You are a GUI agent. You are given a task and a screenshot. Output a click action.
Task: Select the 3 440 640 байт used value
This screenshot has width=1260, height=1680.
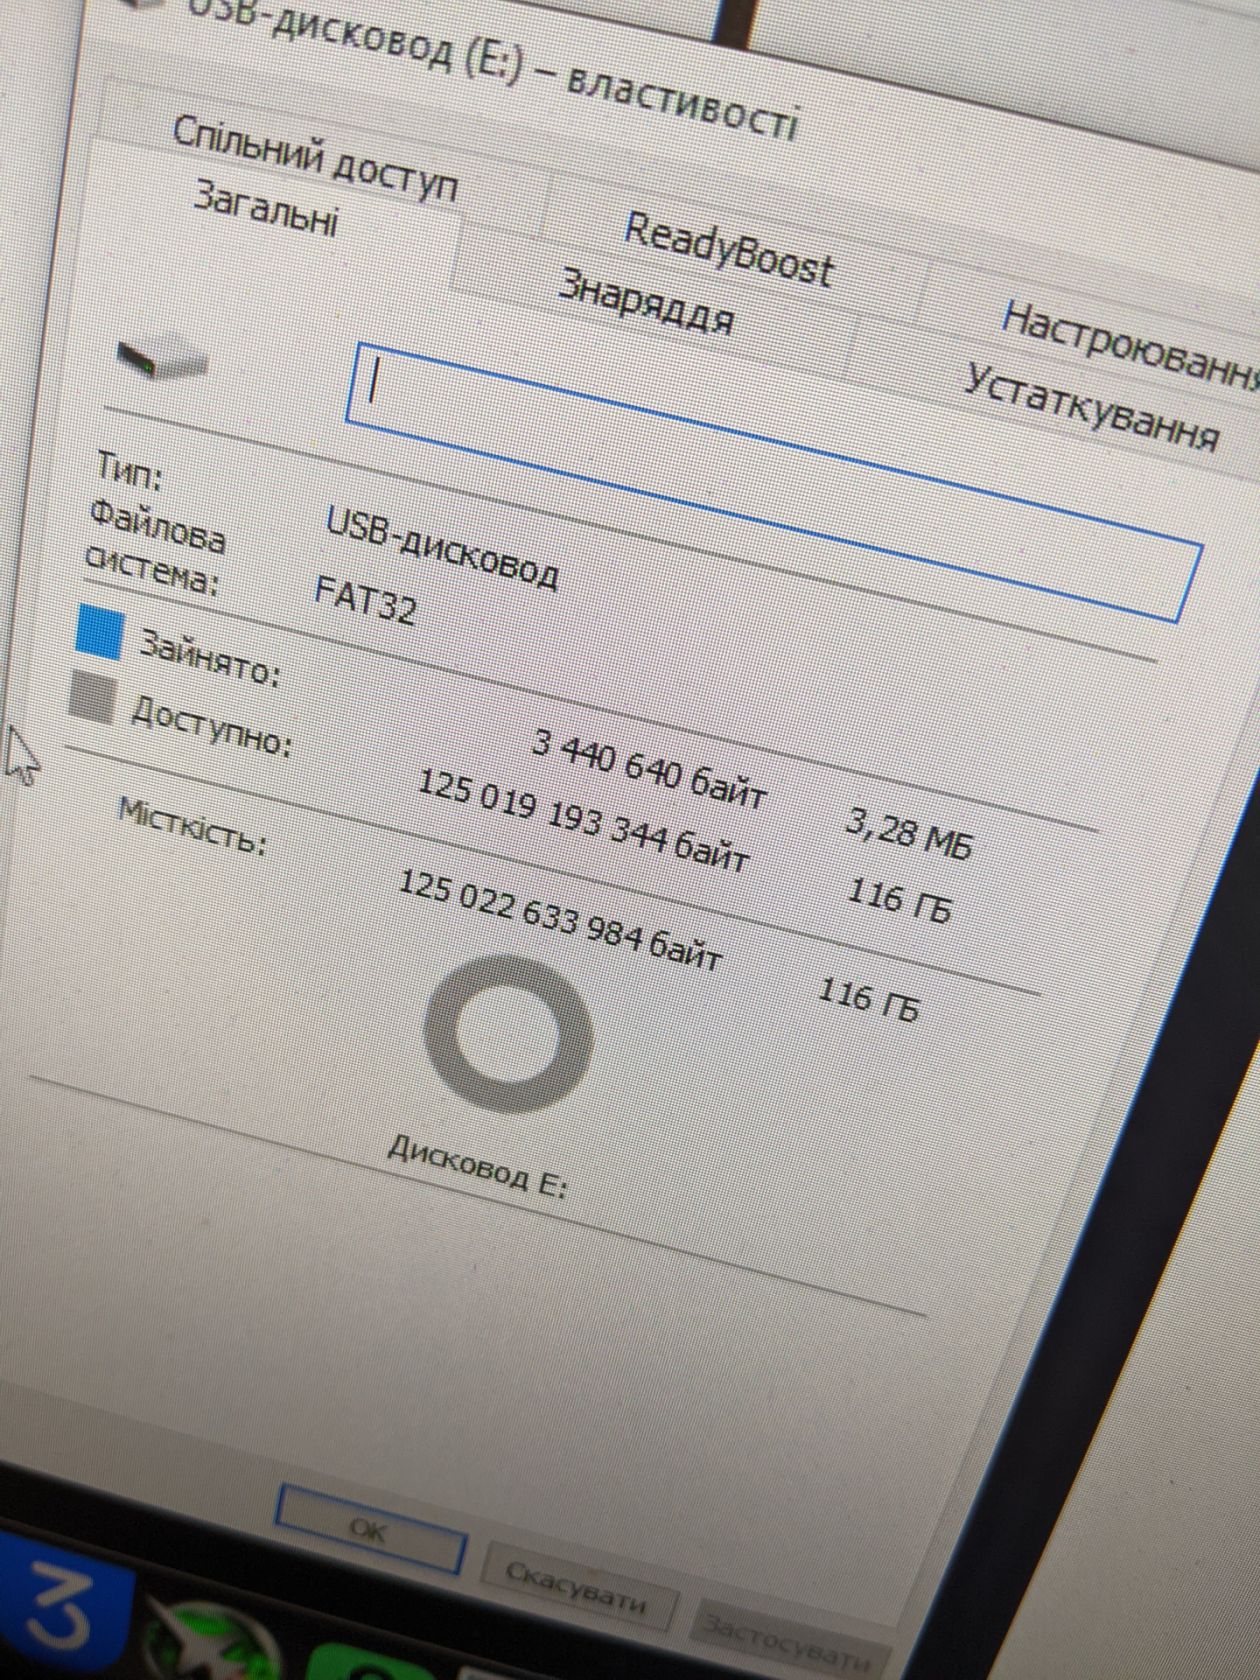click(649, 770)
